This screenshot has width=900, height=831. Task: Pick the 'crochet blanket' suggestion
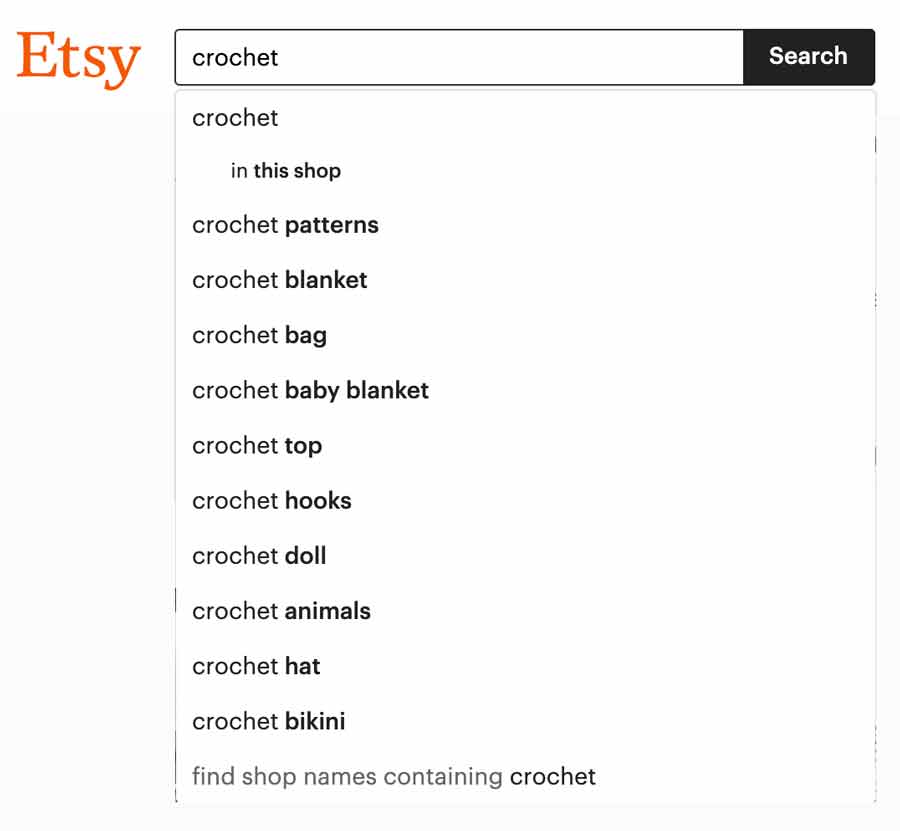(x=525, y=279)
